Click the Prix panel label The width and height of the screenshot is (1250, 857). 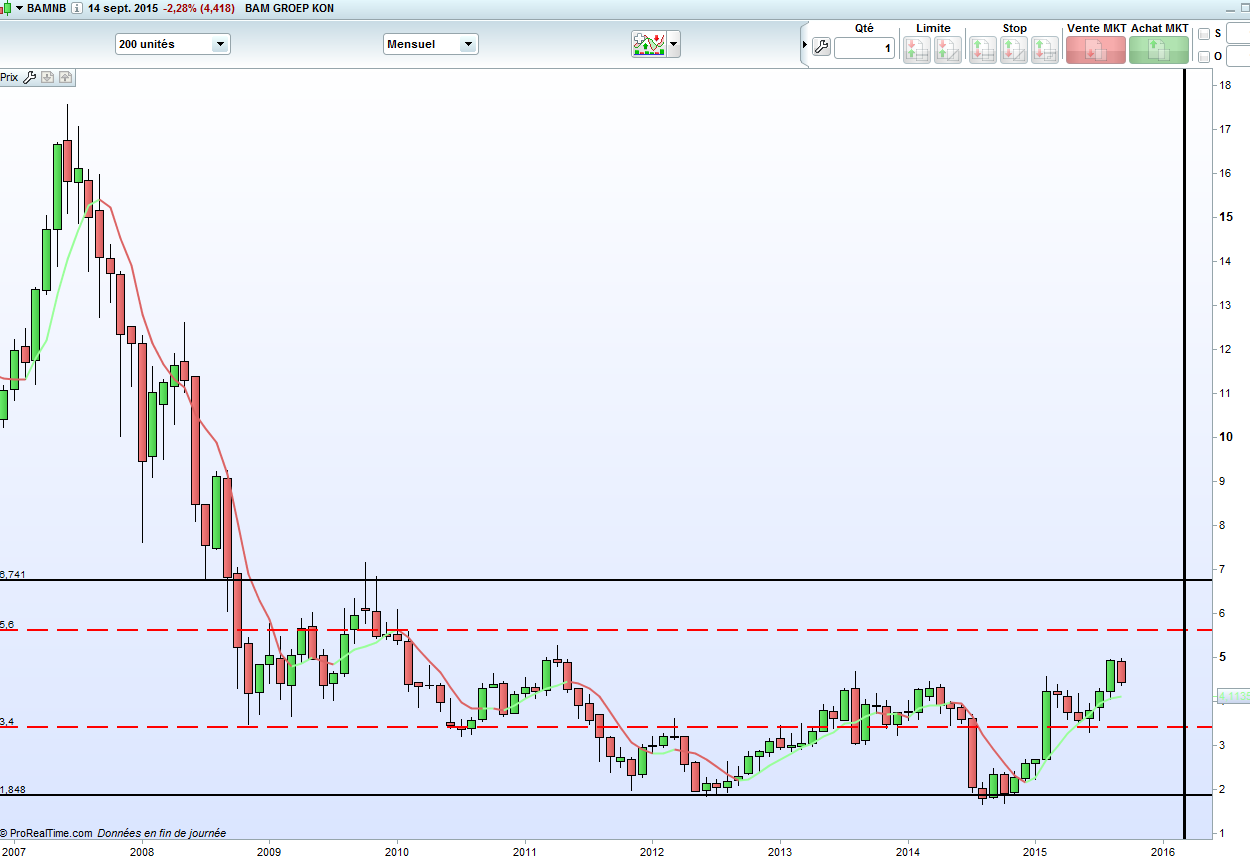(9, 77)
